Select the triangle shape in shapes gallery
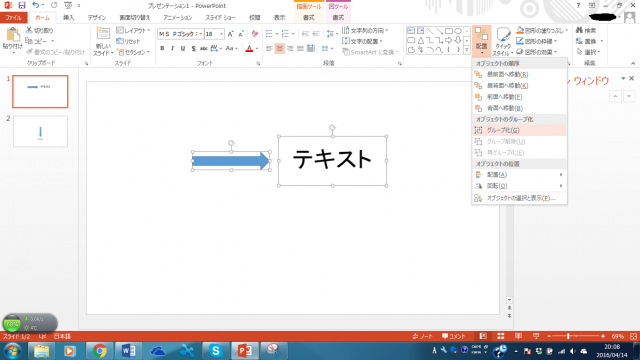The width and height of the screenshot is (640, 360). (x=420, y=40)
